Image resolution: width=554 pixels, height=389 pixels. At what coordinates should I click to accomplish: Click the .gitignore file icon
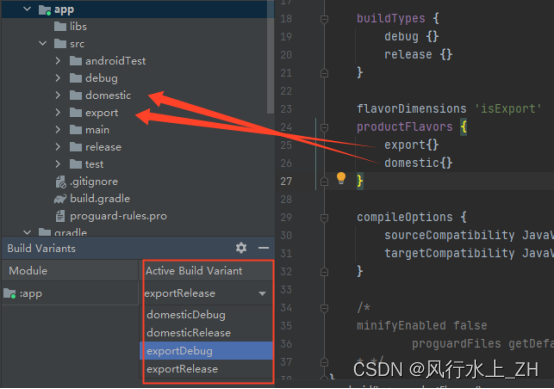pos(61,182)
